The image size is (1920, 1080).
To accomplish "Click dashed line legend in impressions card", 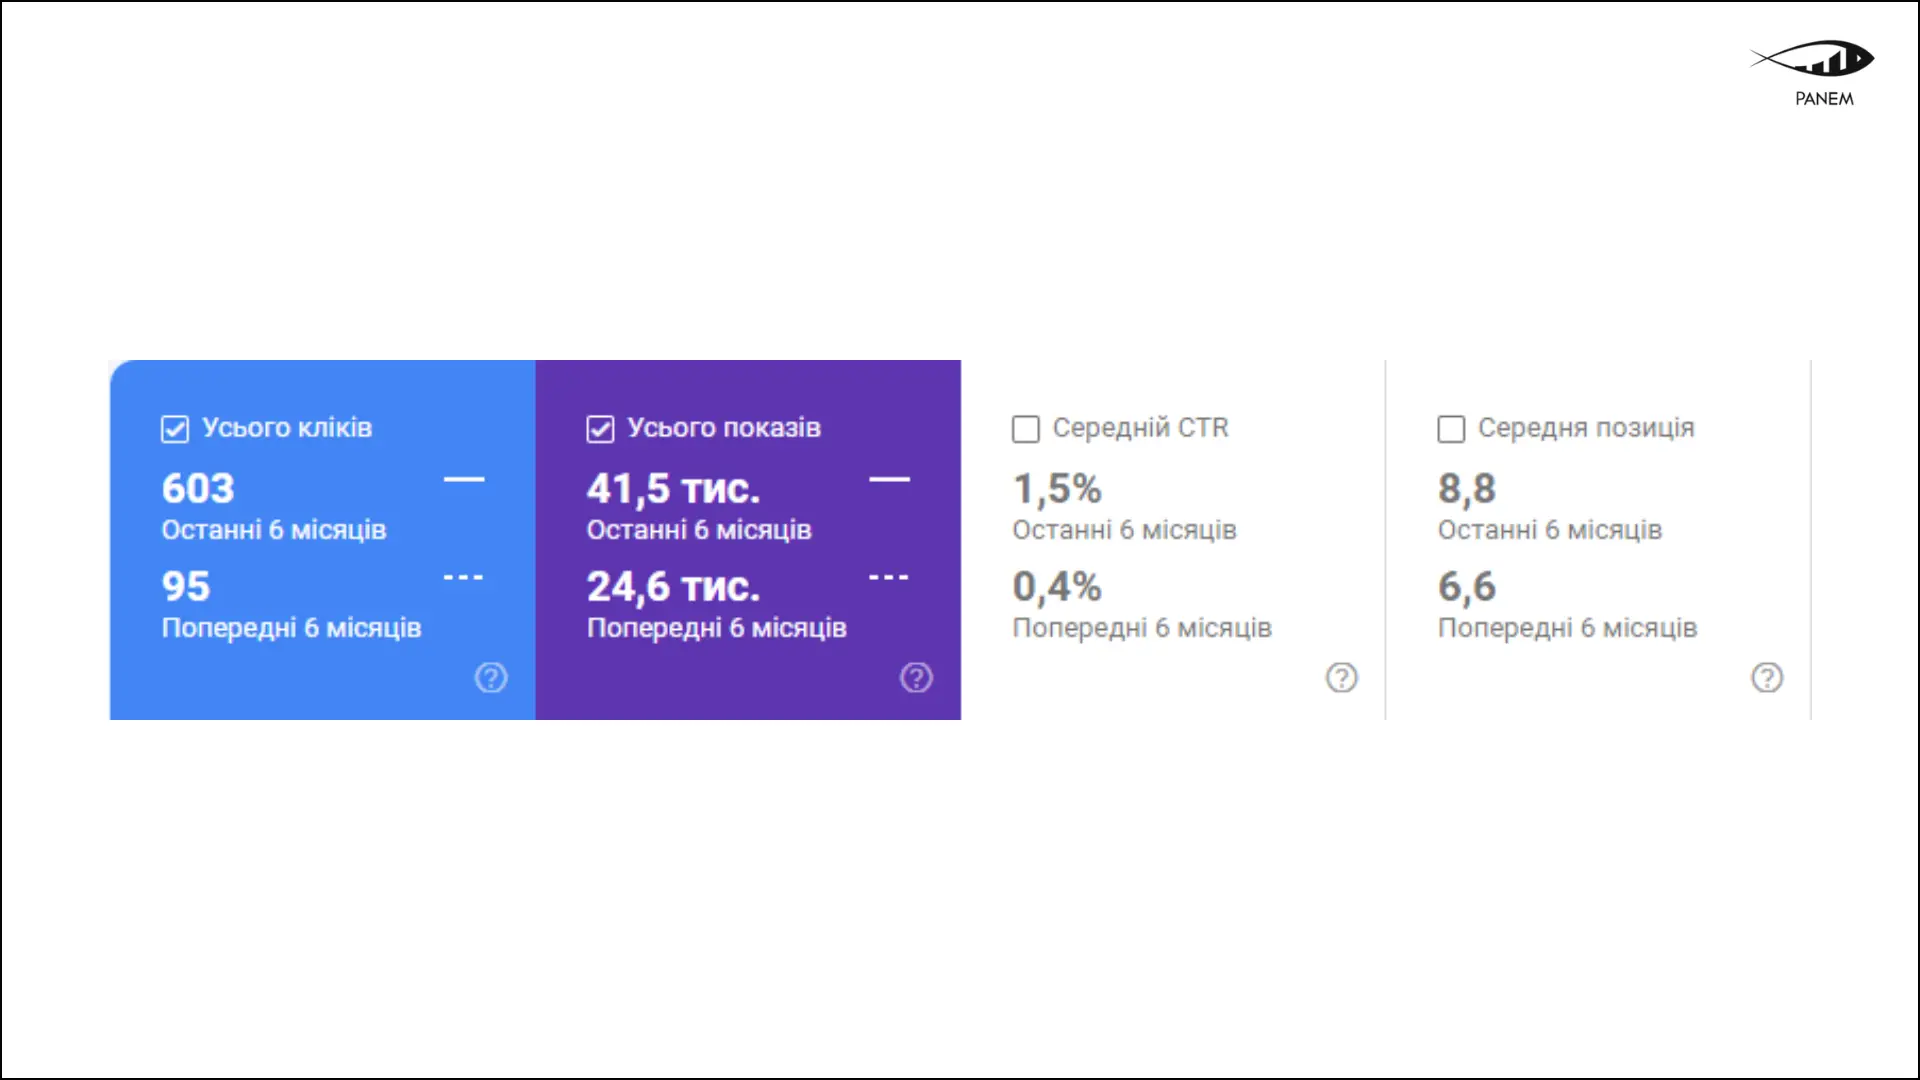I will 889,578.
